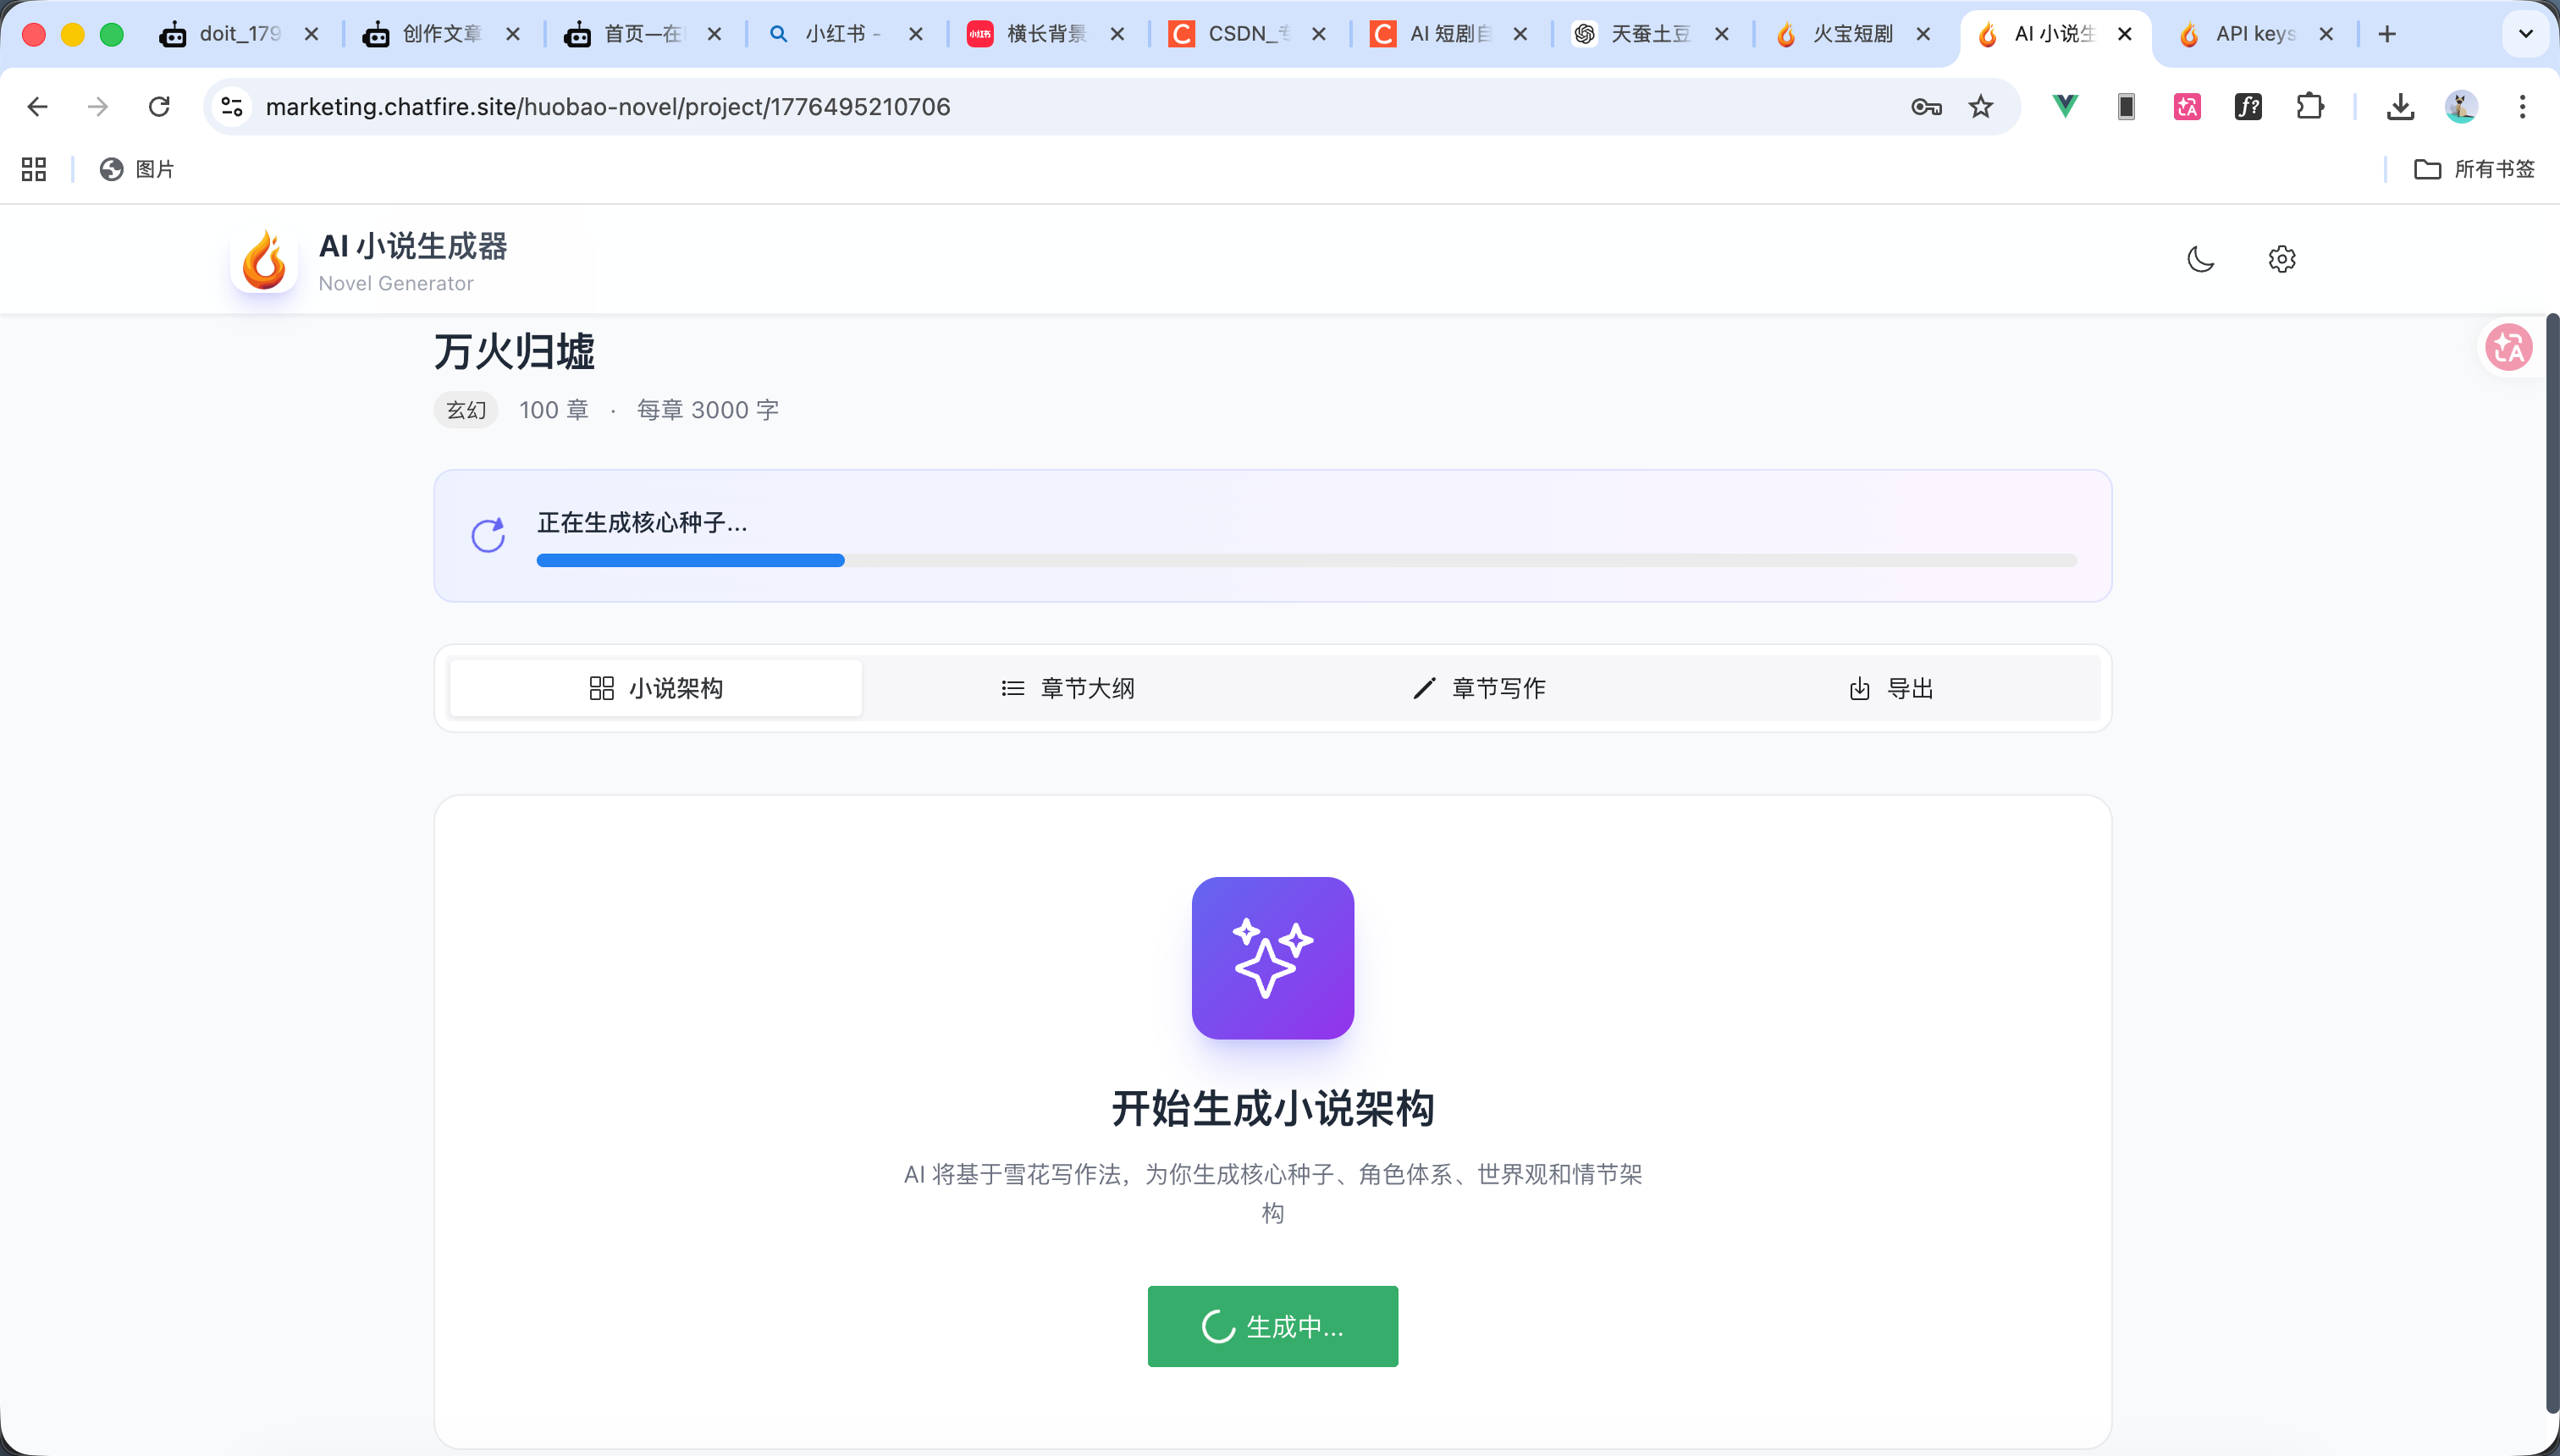Click the AI 小说生成器 flame logo
Image resolution: width=2560 pixels, height=1456 pixels.
coord(263,259)
